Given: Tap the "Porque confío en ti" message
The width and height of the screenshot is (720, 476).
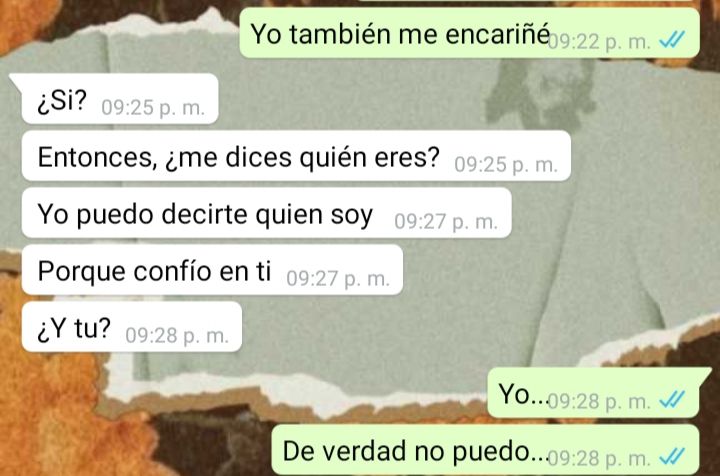Looking at the screenshot, I should pyautogui.click(x=212, y=269).
